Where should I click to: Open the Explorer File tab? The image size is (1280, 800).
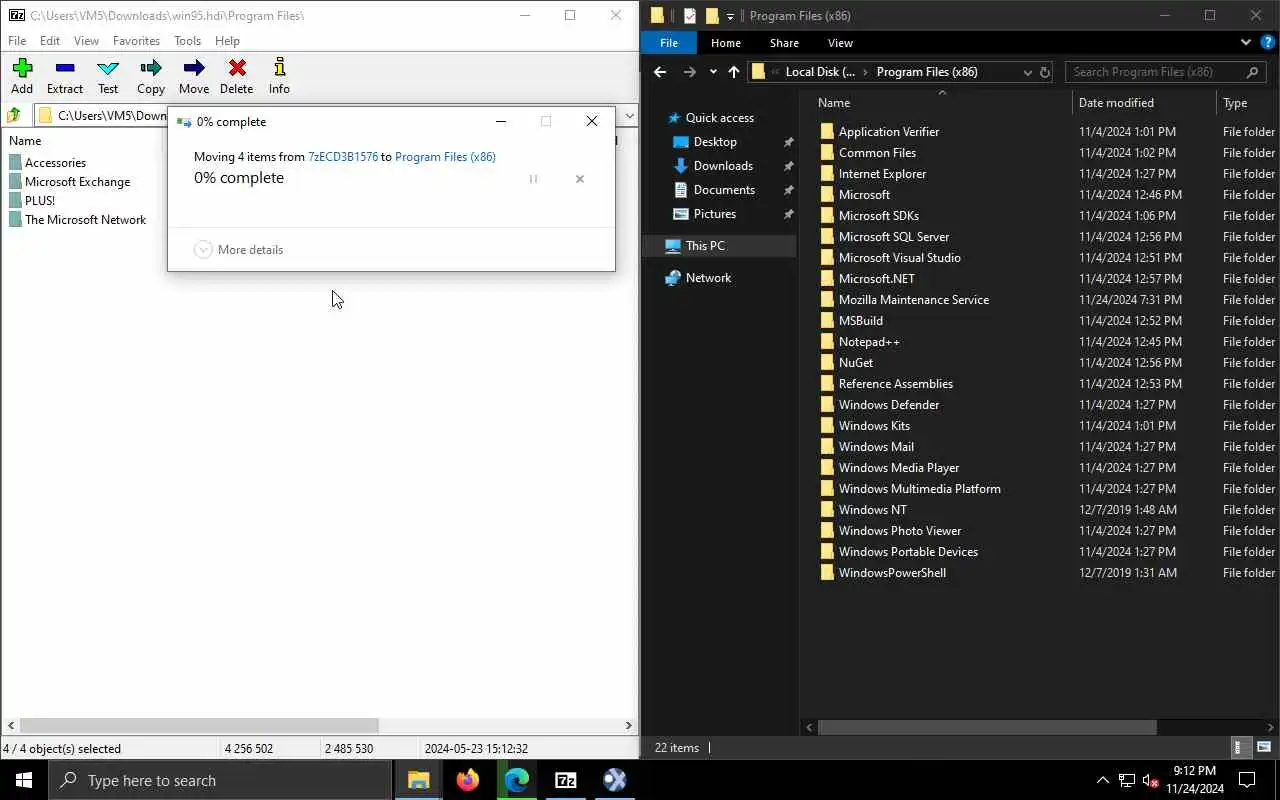669,43
